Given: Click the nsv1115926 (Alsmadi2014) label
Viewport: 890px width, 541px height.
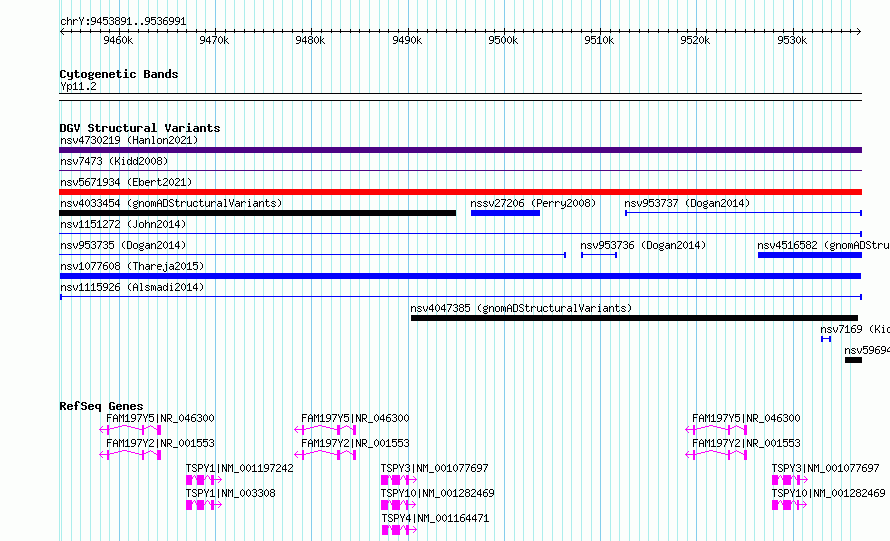Looking at the screenshot, I should (x=132, y=287).
